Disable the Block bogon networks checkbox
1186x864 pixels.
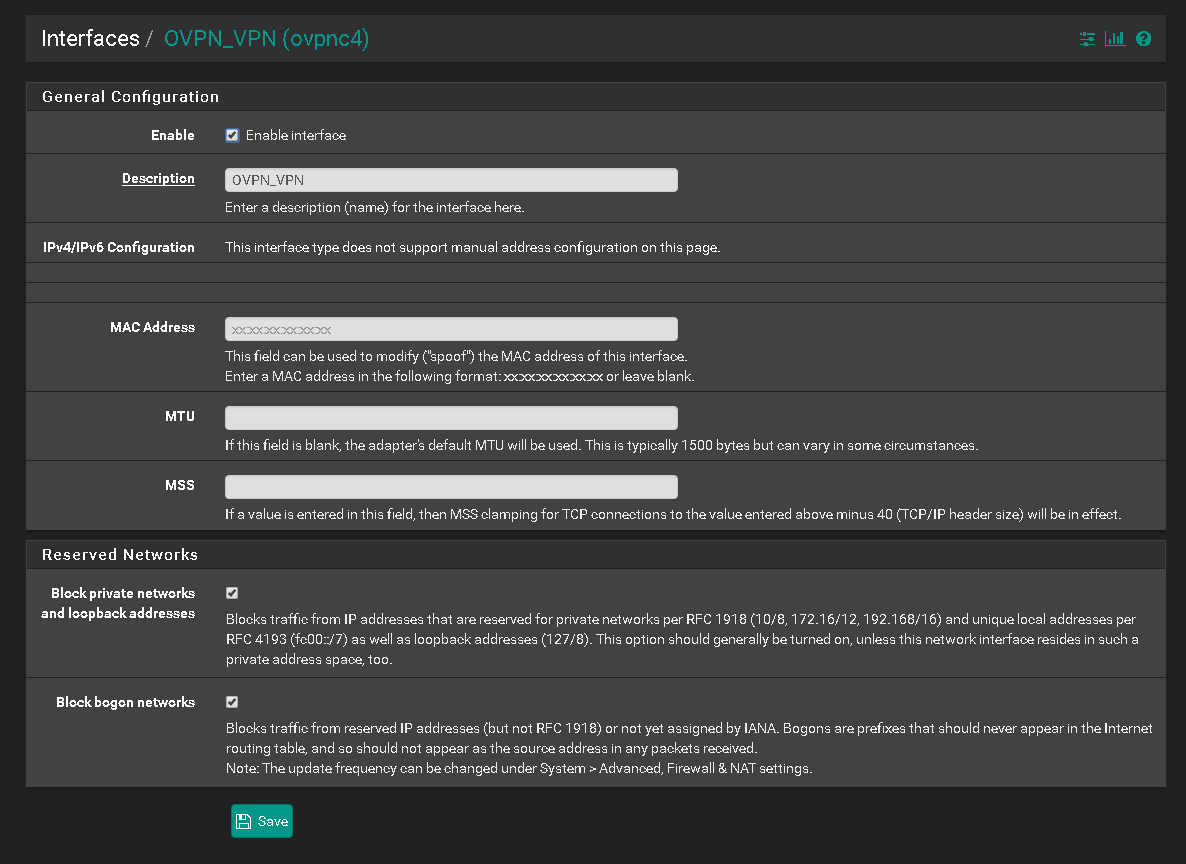[232, 702]
